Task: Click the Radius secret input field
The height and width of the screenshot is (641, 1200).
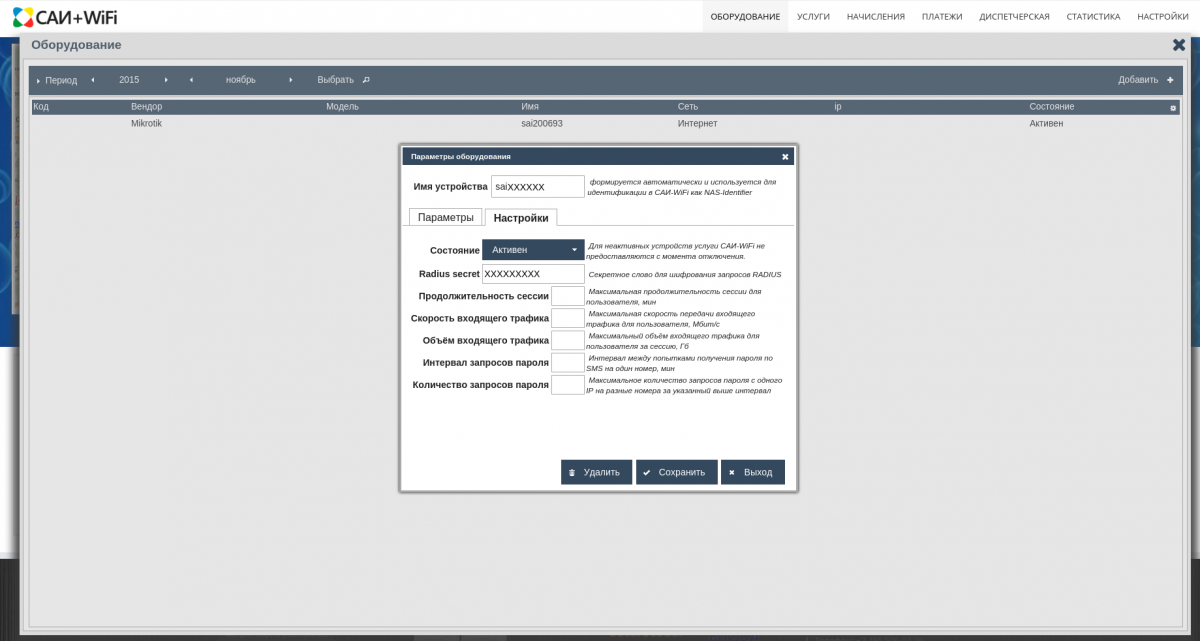Action: pyautogui.click(x=533, y=274)
